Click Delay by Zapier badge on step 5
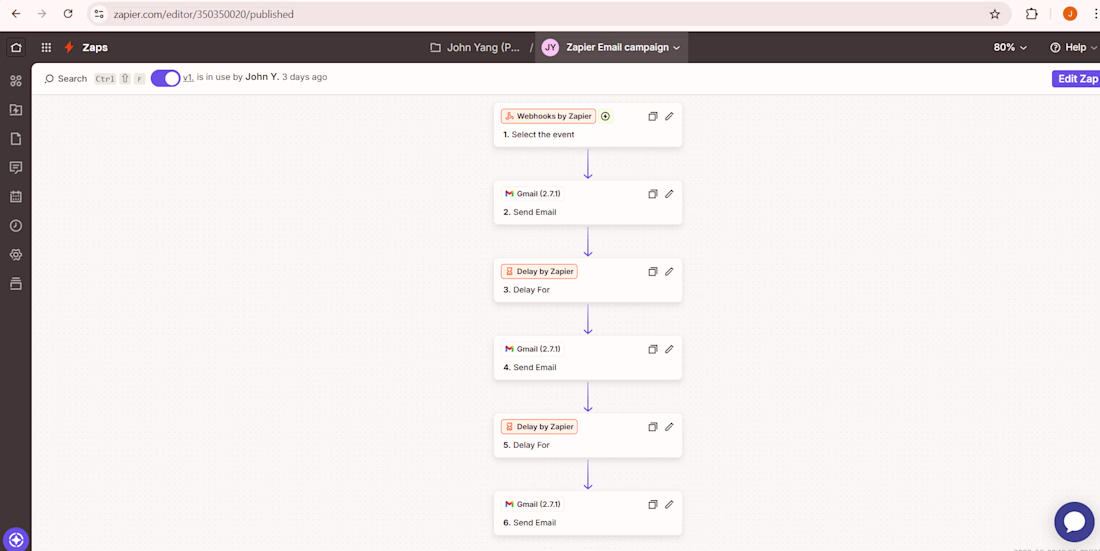Image resolution: width=1100 pixels, height=551 pixels. click(x=539, y=426)
